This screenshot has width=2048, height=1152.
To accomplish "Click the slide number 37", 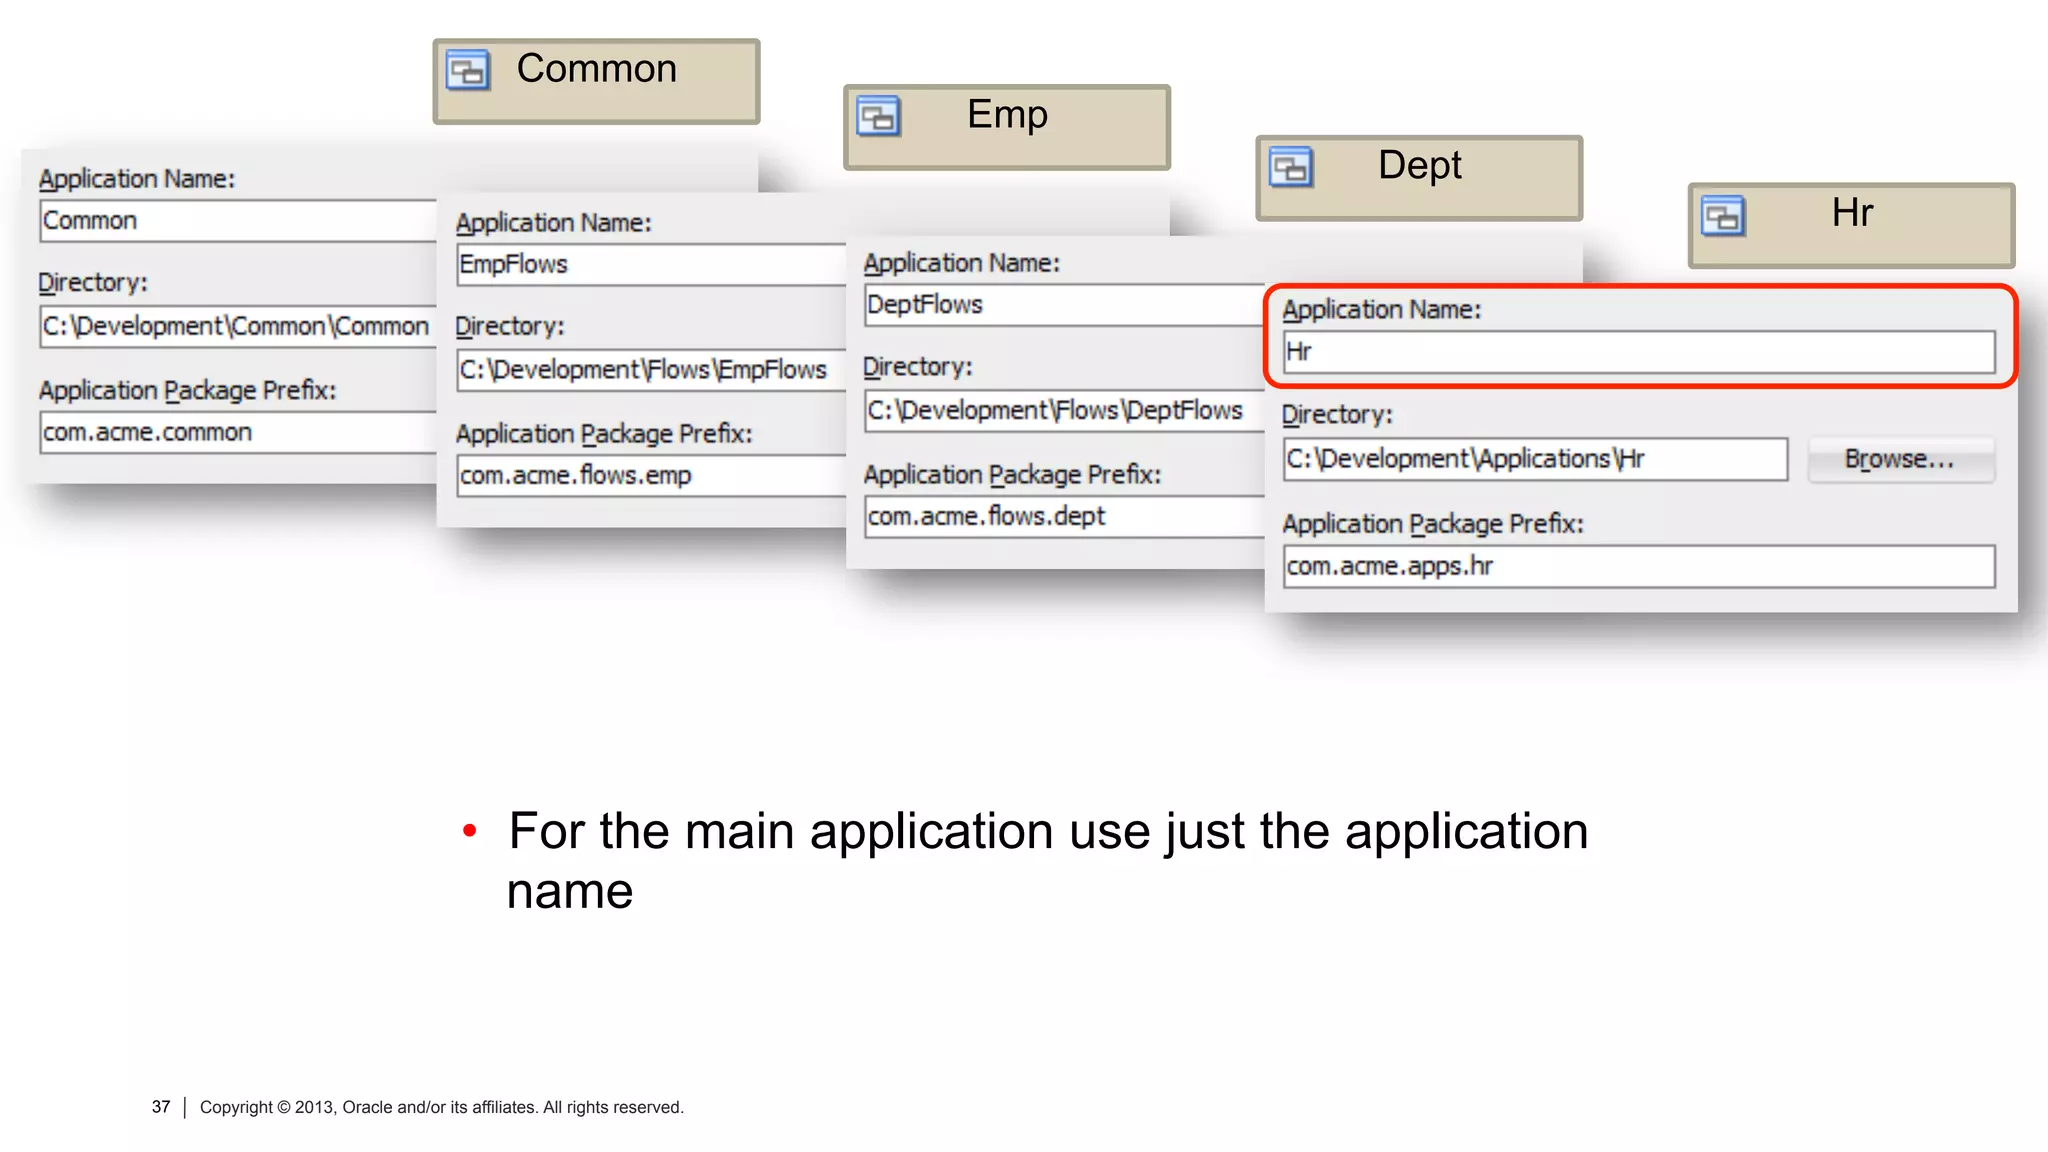I will [161, 1108].
